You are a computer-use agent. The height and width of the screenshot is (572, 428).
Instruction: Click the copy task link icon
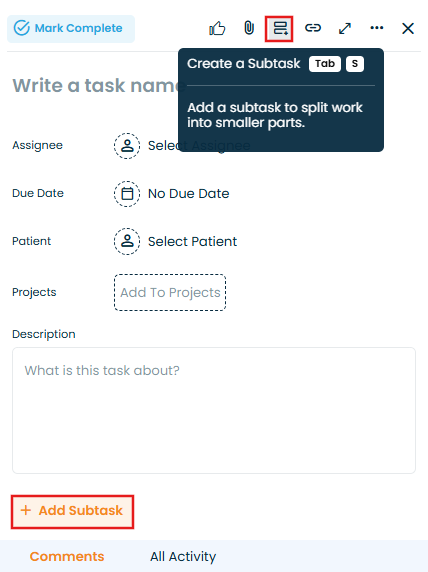click(x=313, y=28)
